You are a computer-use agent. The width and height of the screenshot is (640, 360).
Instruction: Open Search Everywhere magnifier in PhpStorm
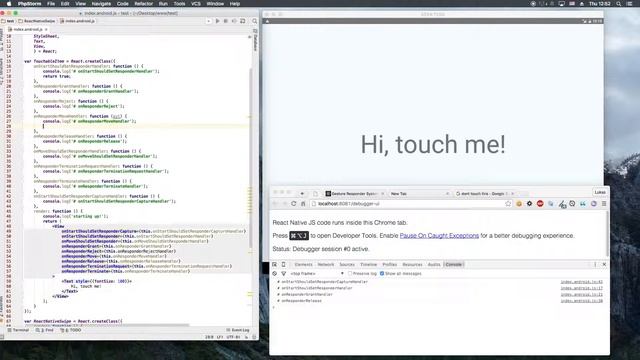coord(255,21)
